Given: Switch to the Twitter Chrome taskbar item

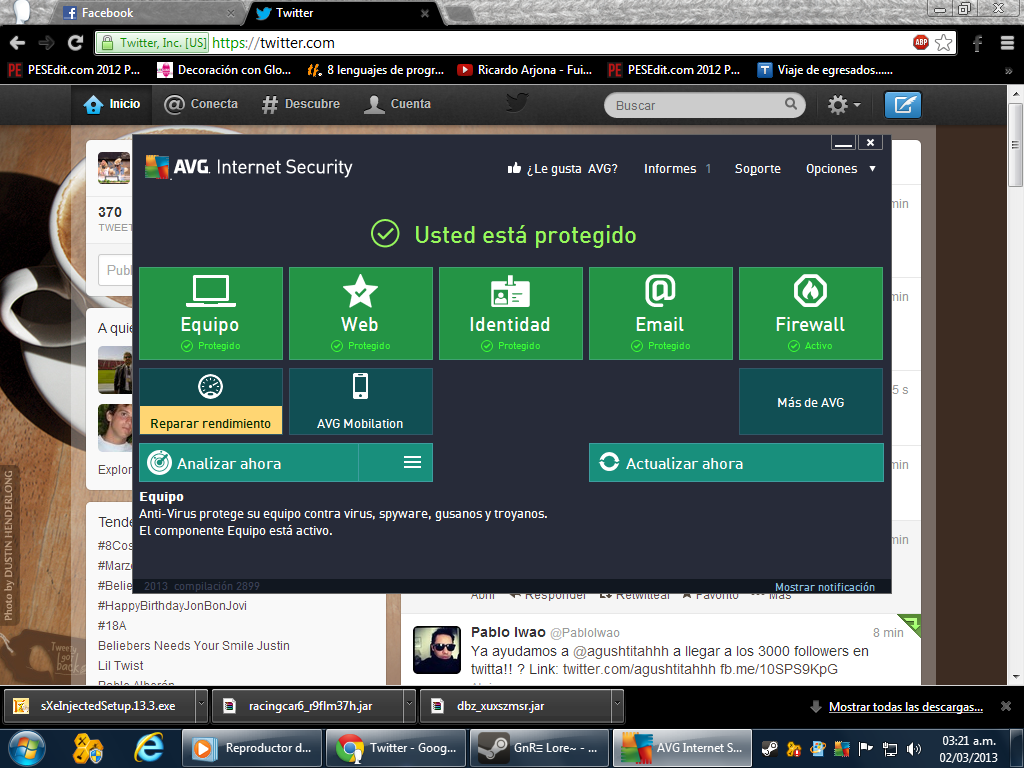Looking at the screenshot, I should (396, 748).
